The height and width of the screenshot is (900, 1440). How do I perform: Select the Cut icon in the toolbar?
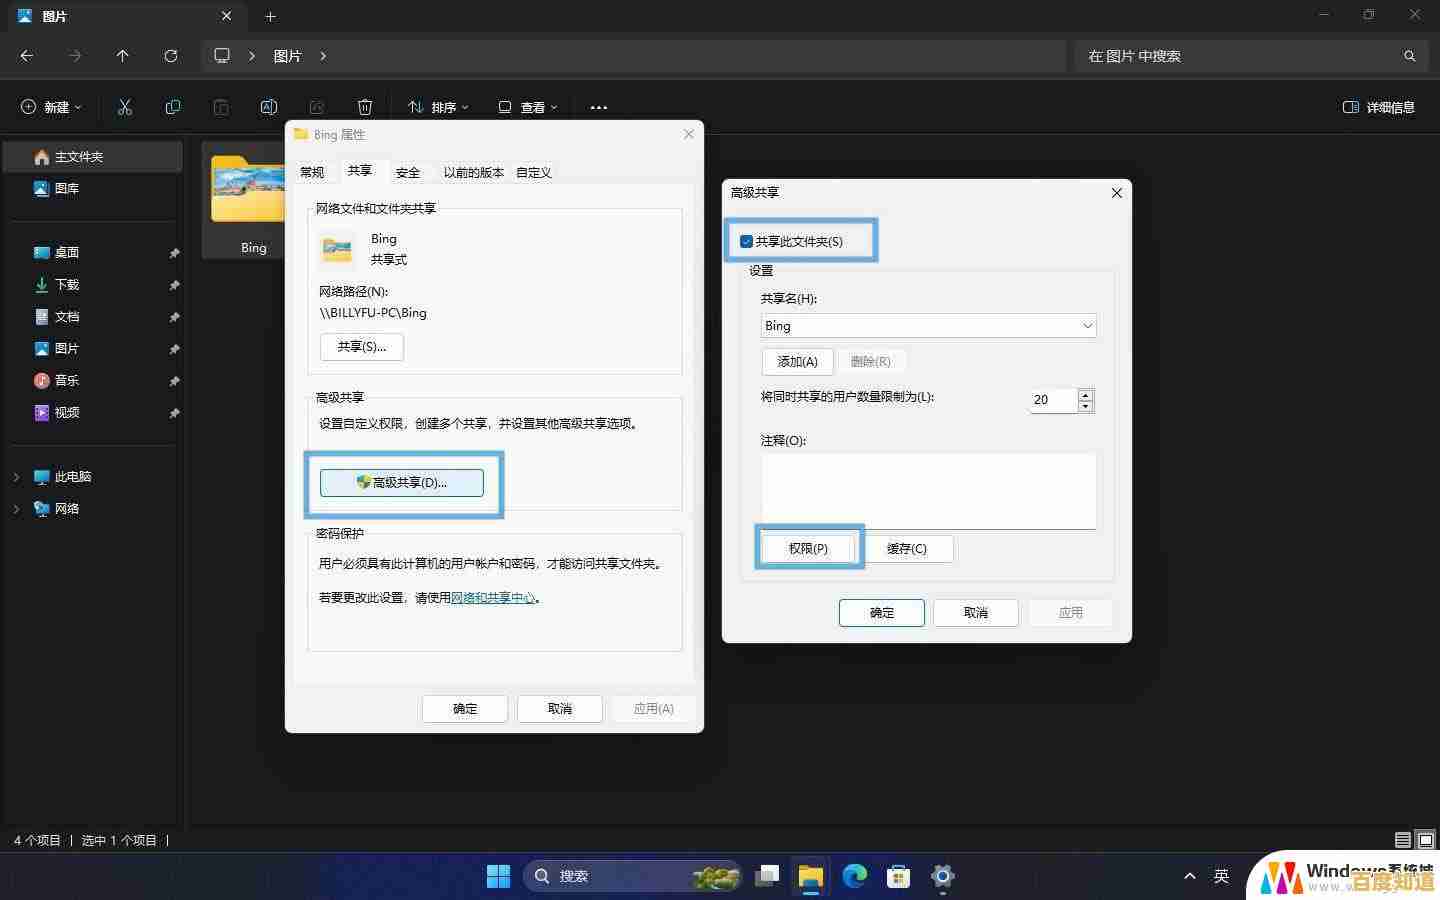click(x=125, y=107)
